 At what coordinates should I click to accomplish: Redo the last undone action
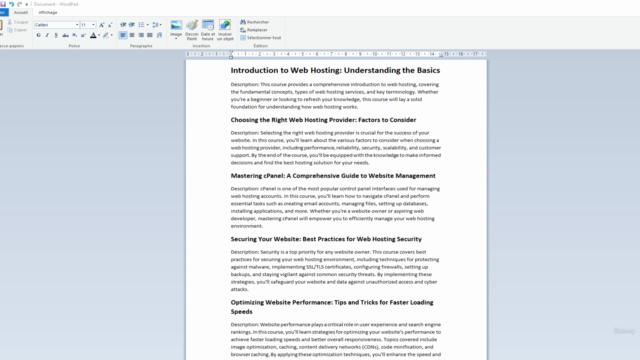click(x=19, y=4)
